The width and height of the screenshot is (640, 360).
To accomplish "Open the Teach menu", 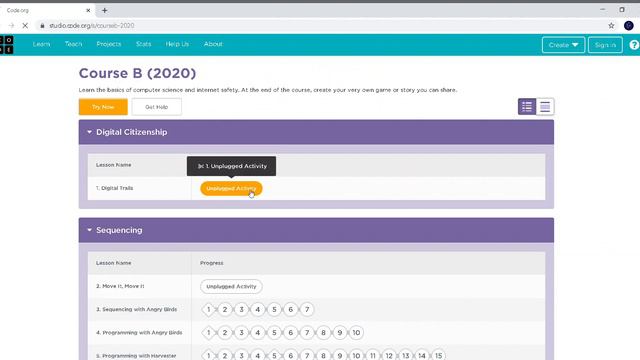I will point(73,44).
